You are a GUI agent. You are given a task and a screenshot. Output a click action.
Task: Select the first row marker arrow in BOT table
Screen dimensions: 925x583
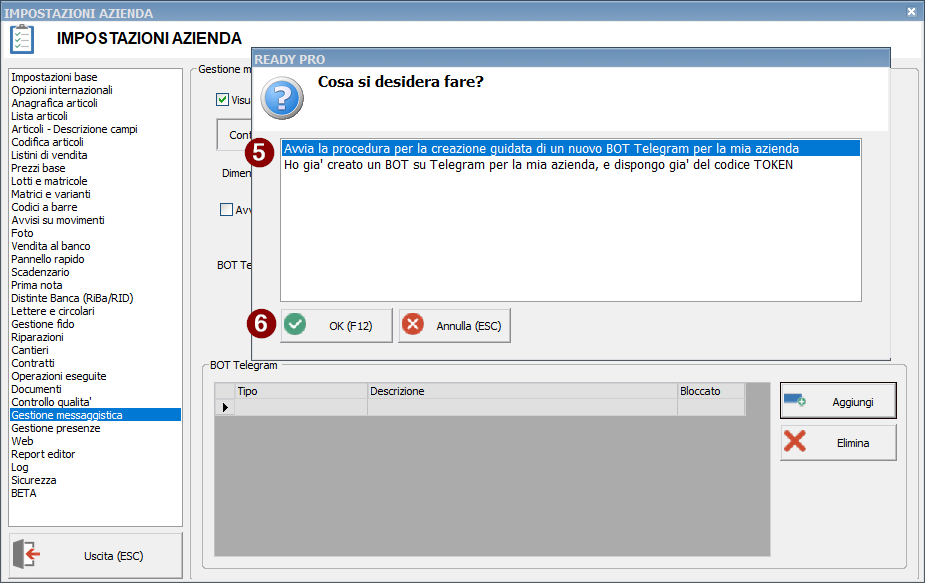[x=225, y=407]
